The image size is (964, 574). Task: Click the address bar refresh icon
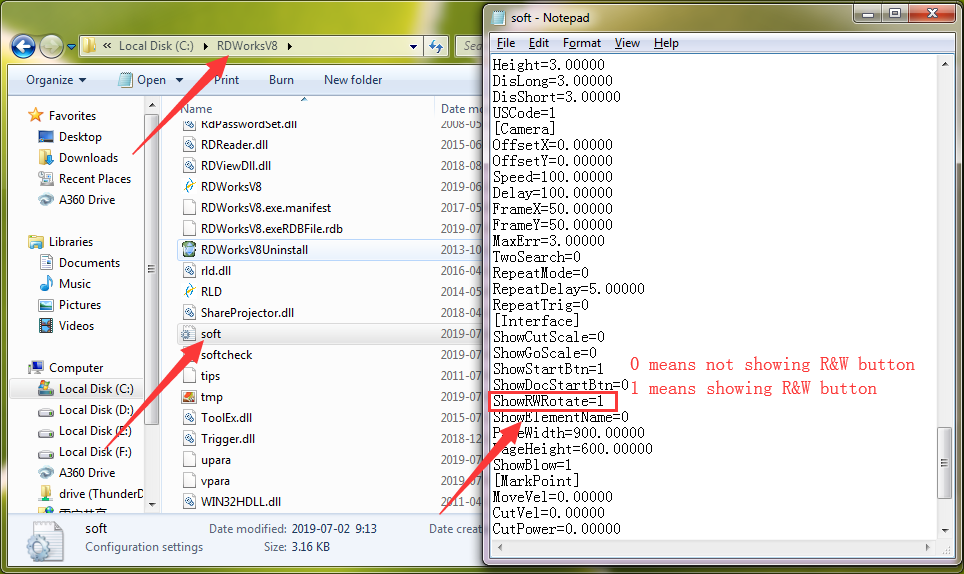pos(436,46)
